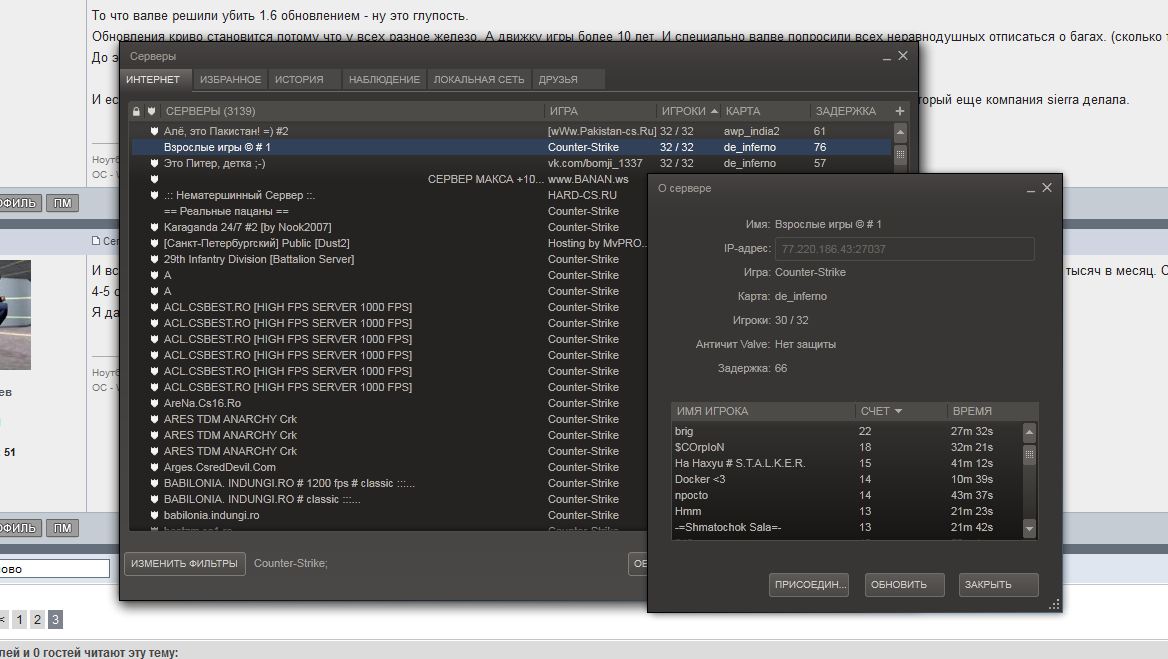This screenshot has width=1168, height=659.
Task: Select player brig in list
Action: [684, 431]
